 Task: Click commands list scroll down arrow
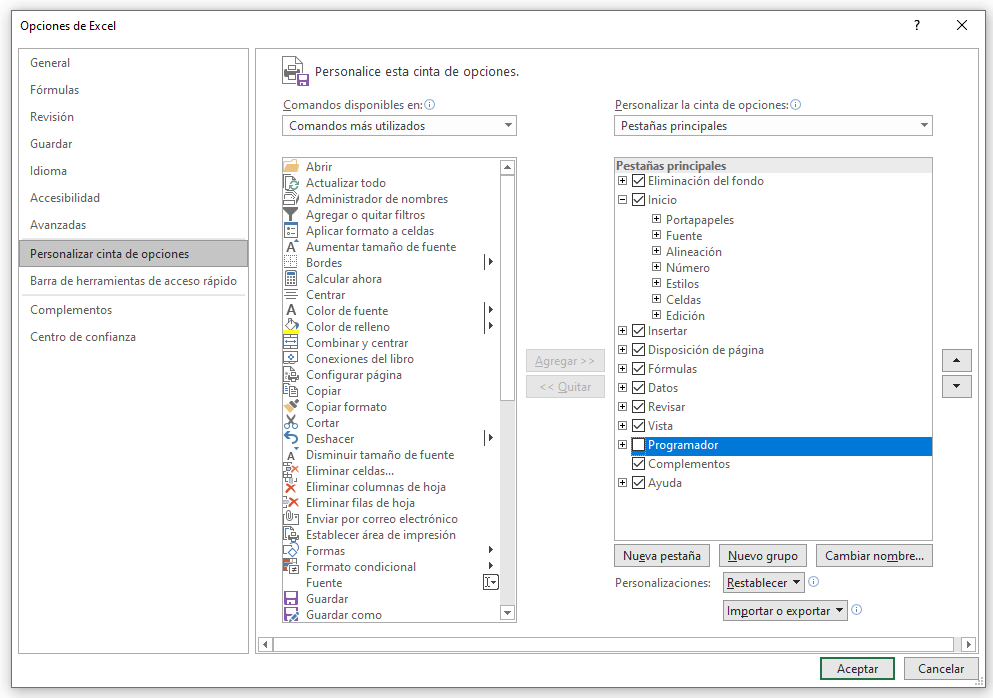507,612
